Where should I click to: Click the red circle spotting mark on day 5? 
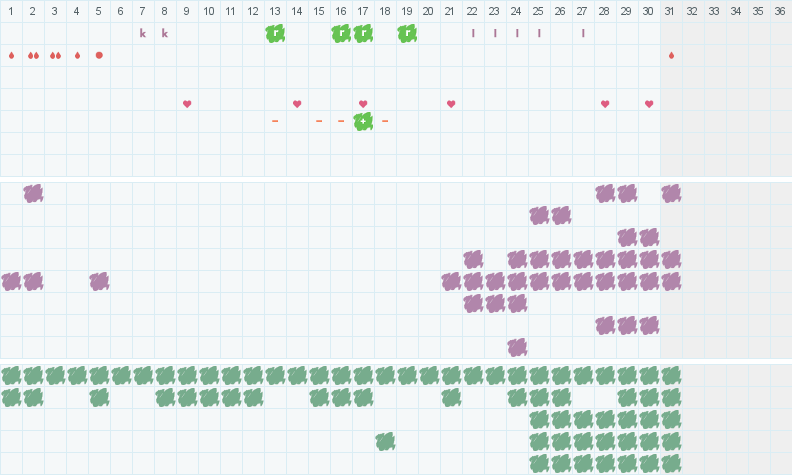click(99, 56)
